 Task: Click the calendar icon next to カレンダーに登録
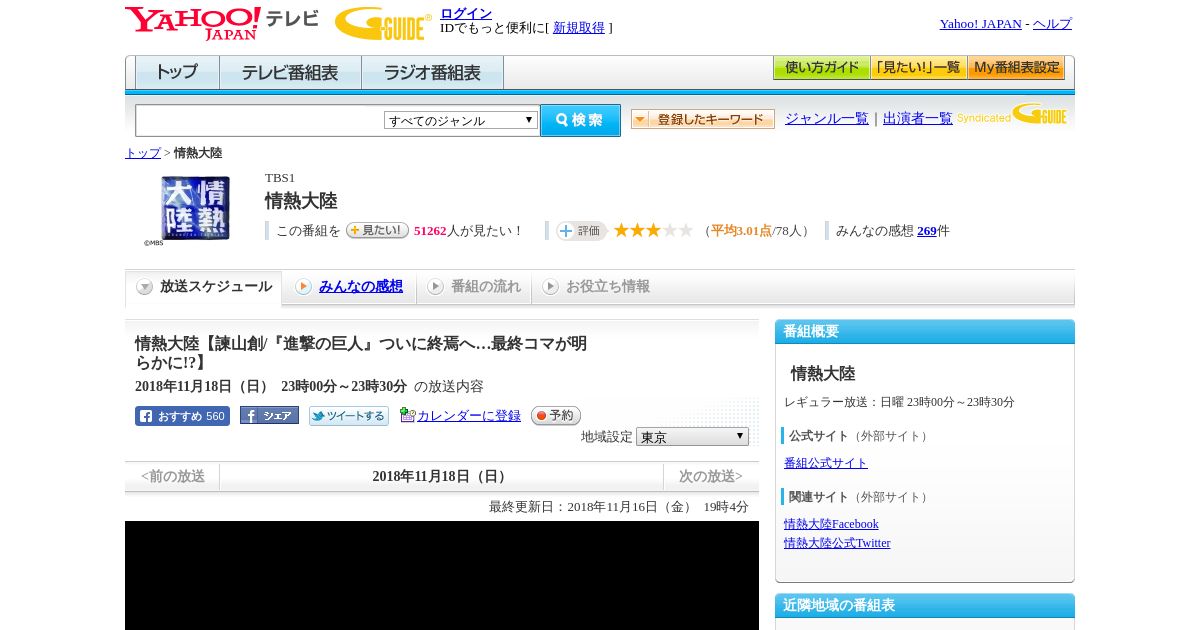pos(407,415)
